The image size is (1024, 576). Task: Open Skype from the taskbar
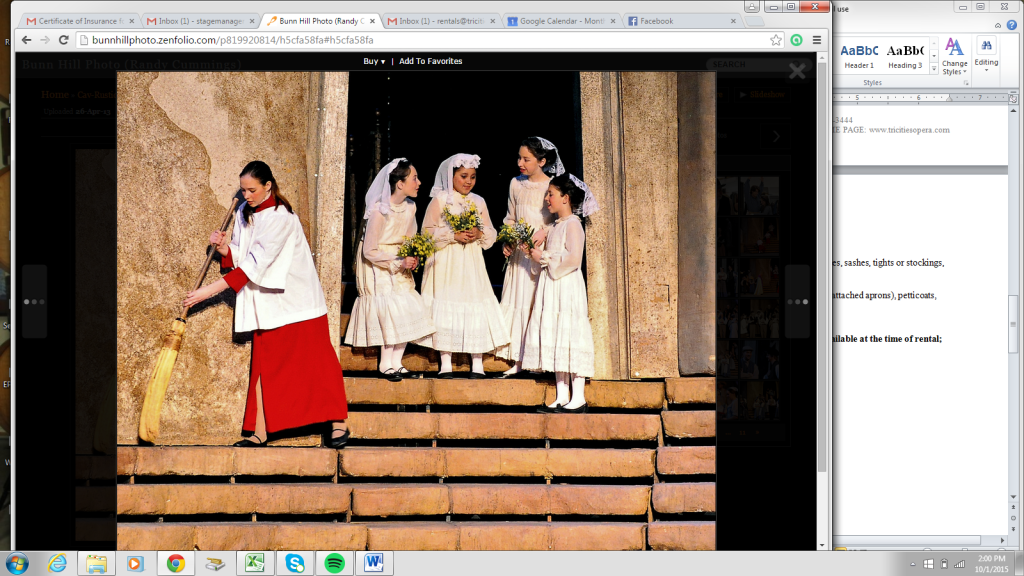(x=294, y=563)
